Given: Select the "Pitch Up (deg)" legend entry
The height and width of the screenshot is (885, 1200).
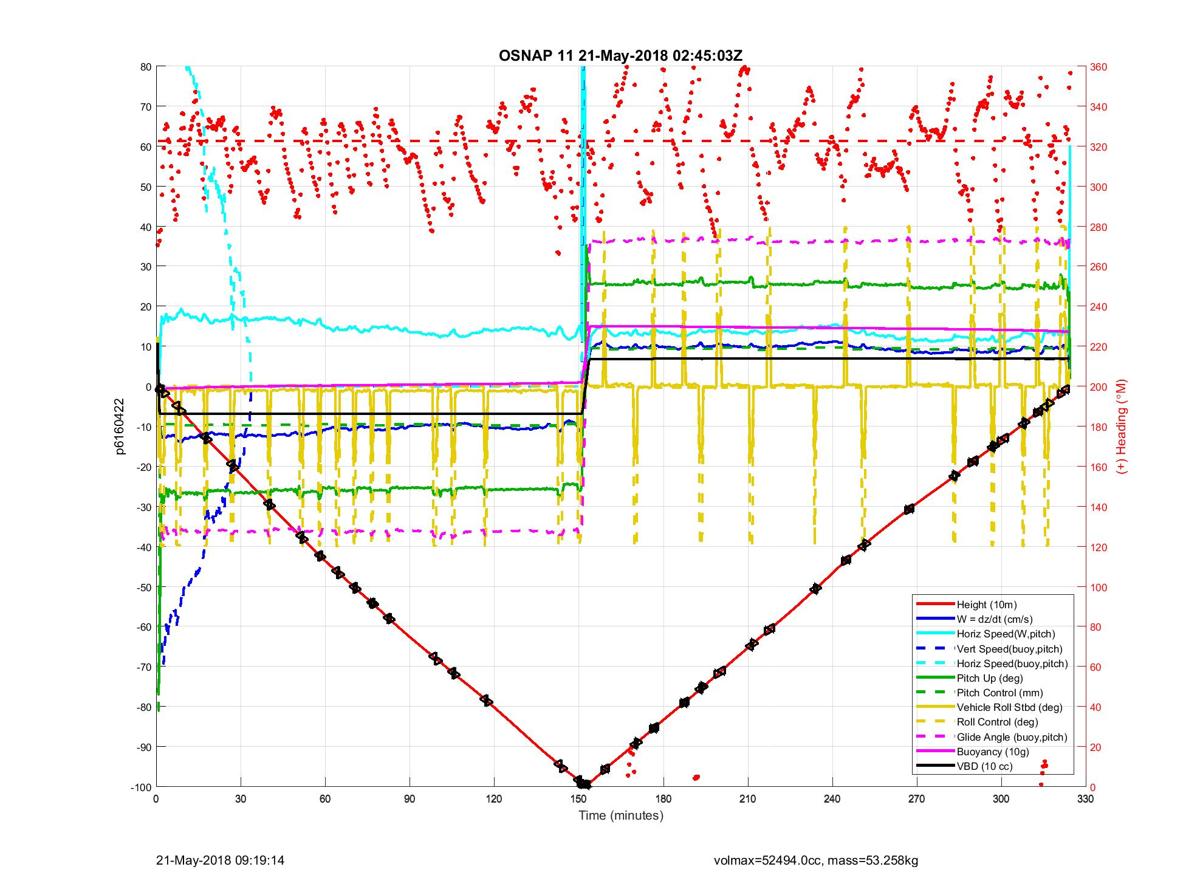Looking at the screenshot, I should [990, 677].
